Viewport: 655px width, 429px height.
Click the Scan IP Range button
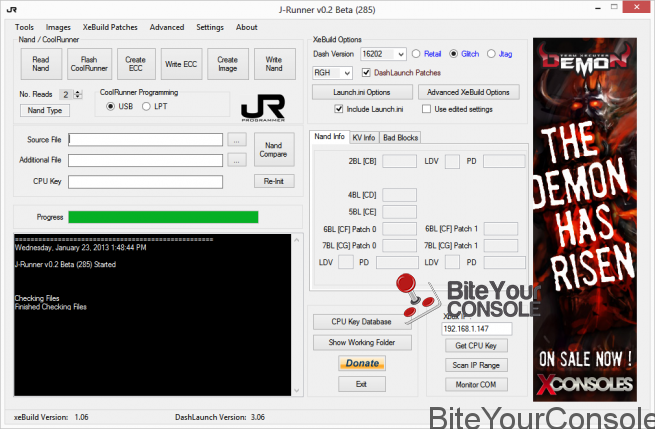pos(476,365)
